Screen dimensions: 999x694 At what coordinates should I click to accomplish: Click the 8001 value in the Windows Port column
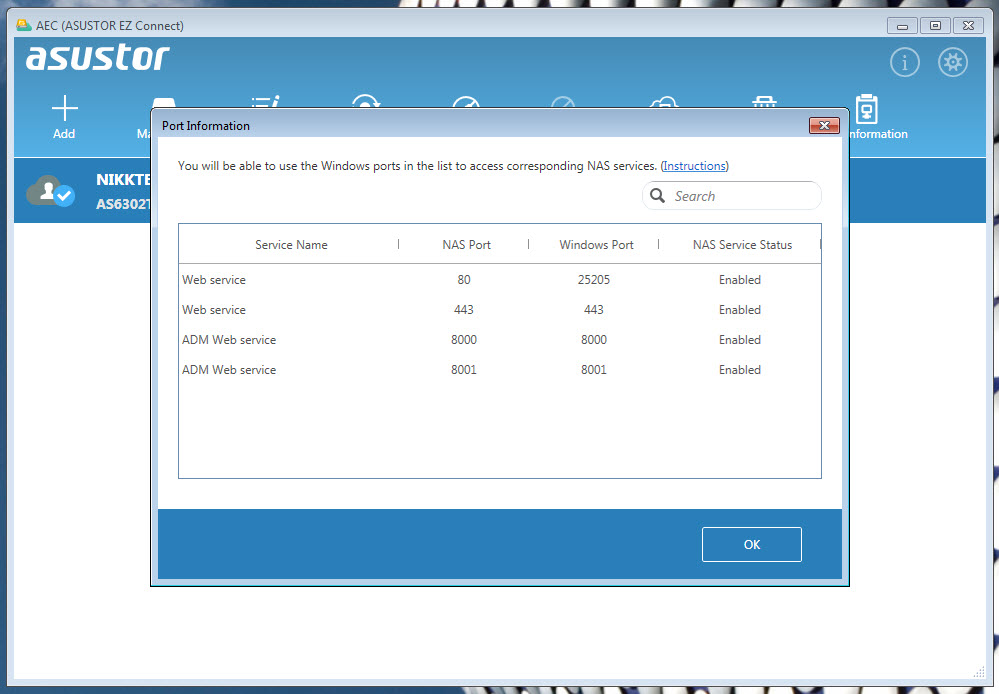pyautogui.click(x=594, y=370)
